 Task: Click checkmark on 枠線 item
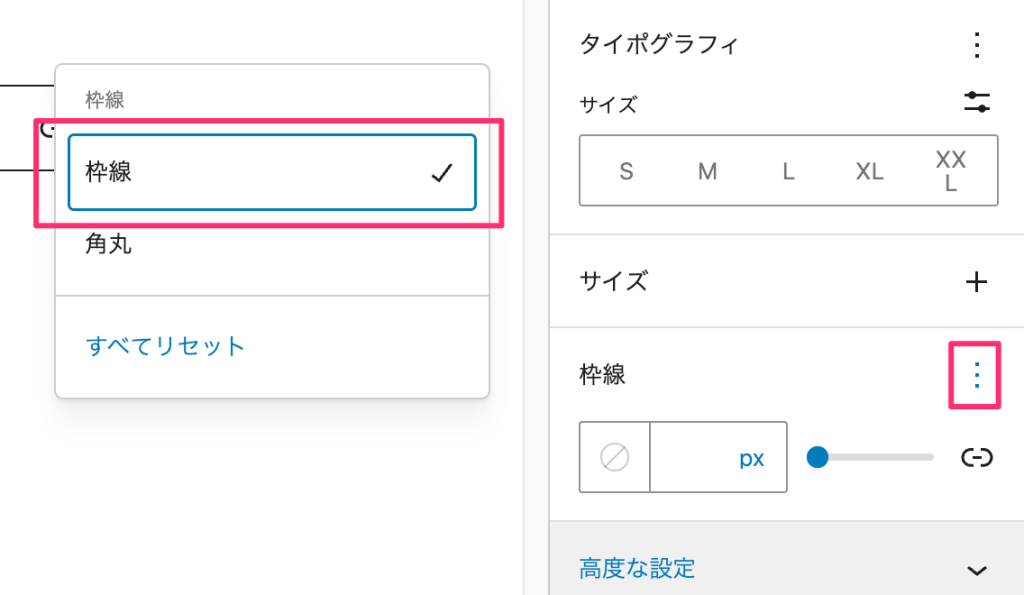441,172
